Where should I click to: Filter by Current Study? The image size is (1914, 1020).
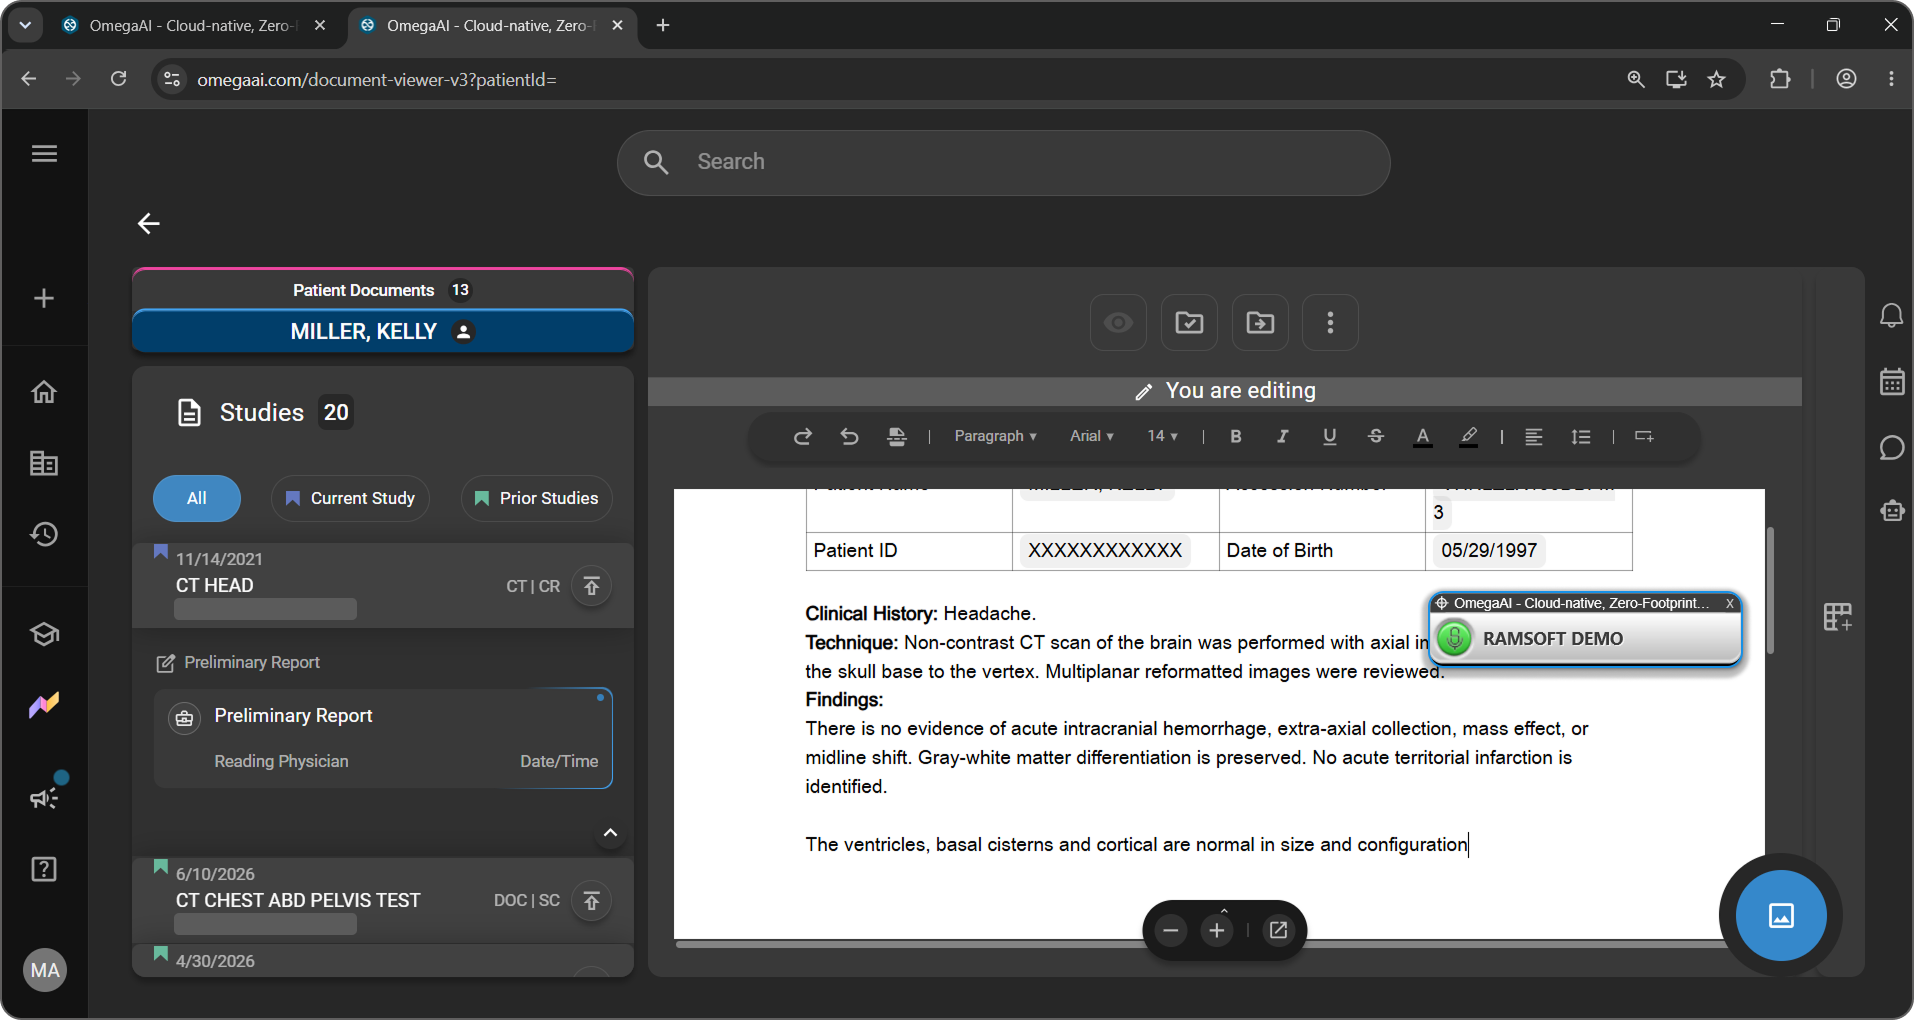(x=350, y=498)
